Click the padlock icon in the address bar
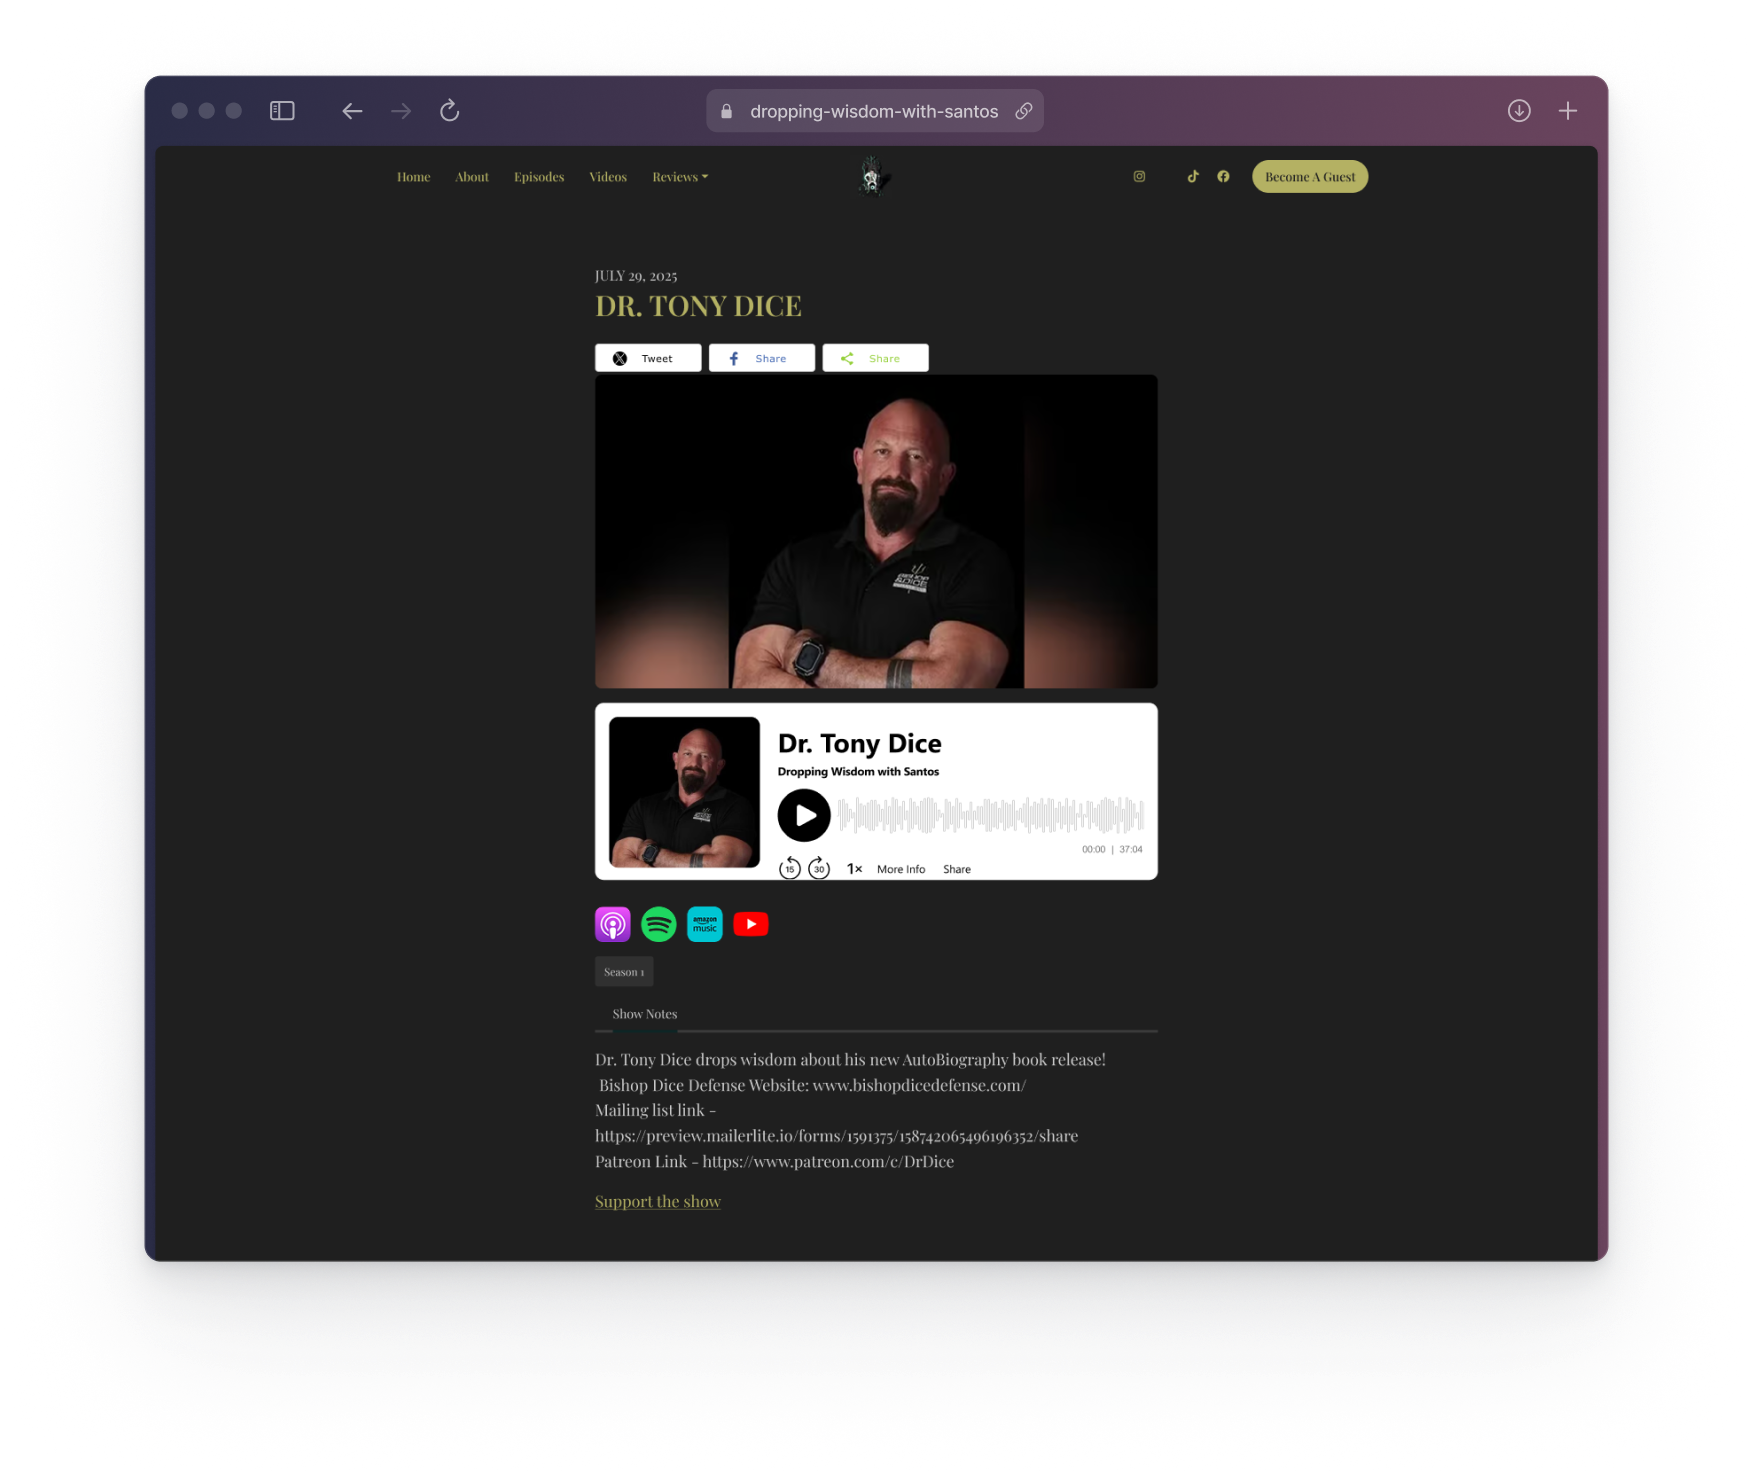 click(x=727, y=111)
